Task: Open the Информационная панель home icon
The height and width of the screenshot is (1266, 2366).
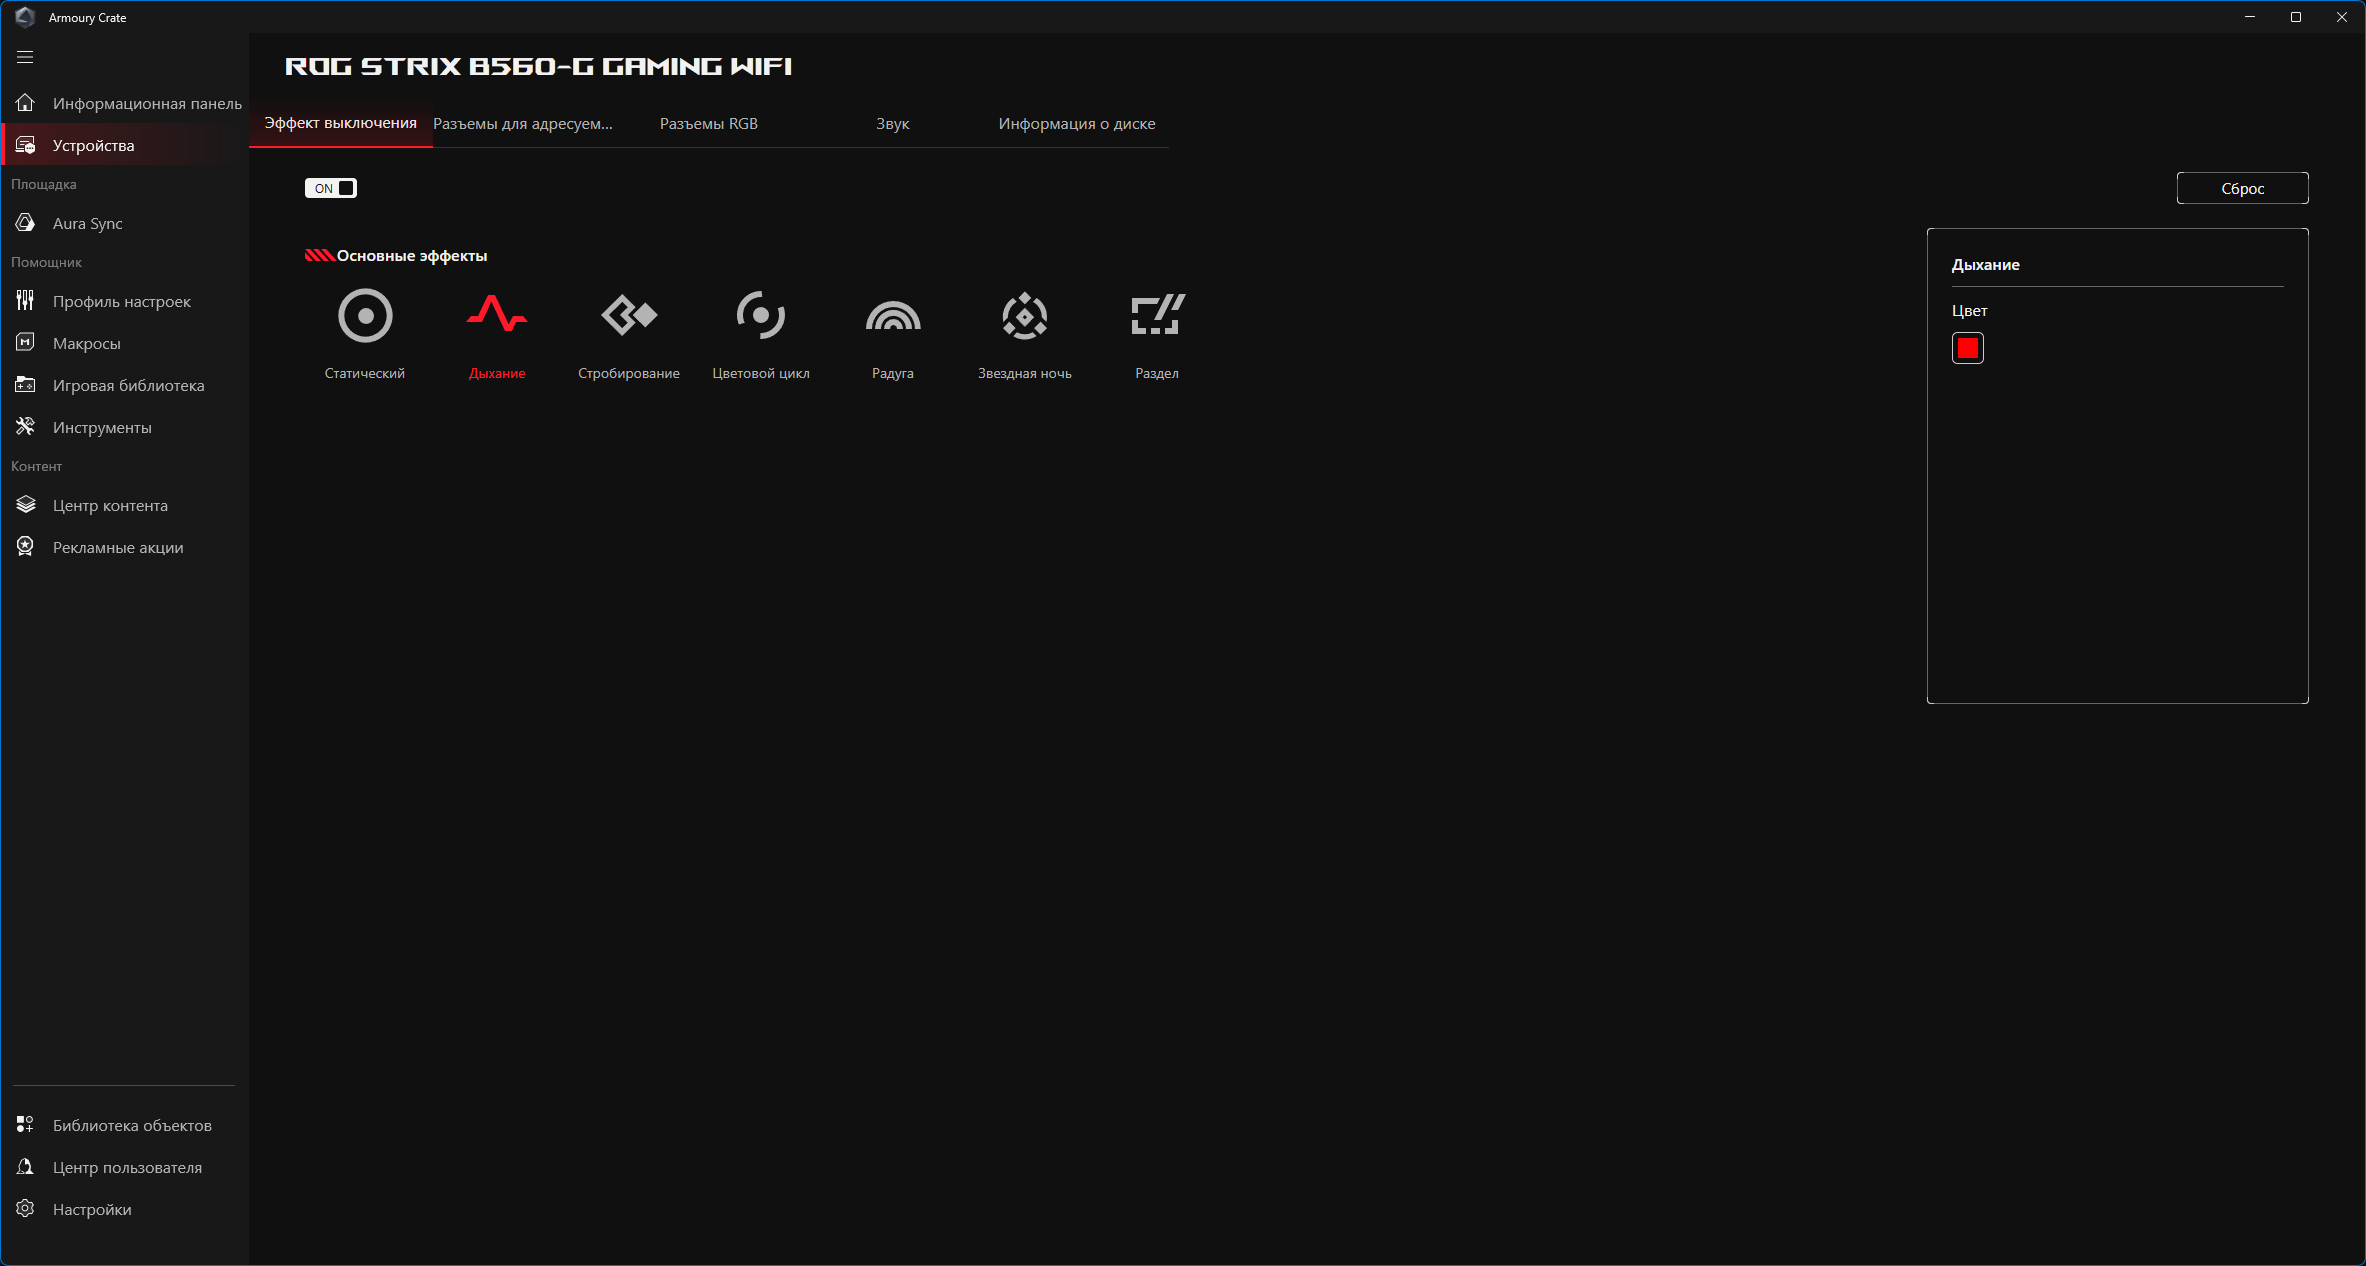Action: tap(25, 103)
